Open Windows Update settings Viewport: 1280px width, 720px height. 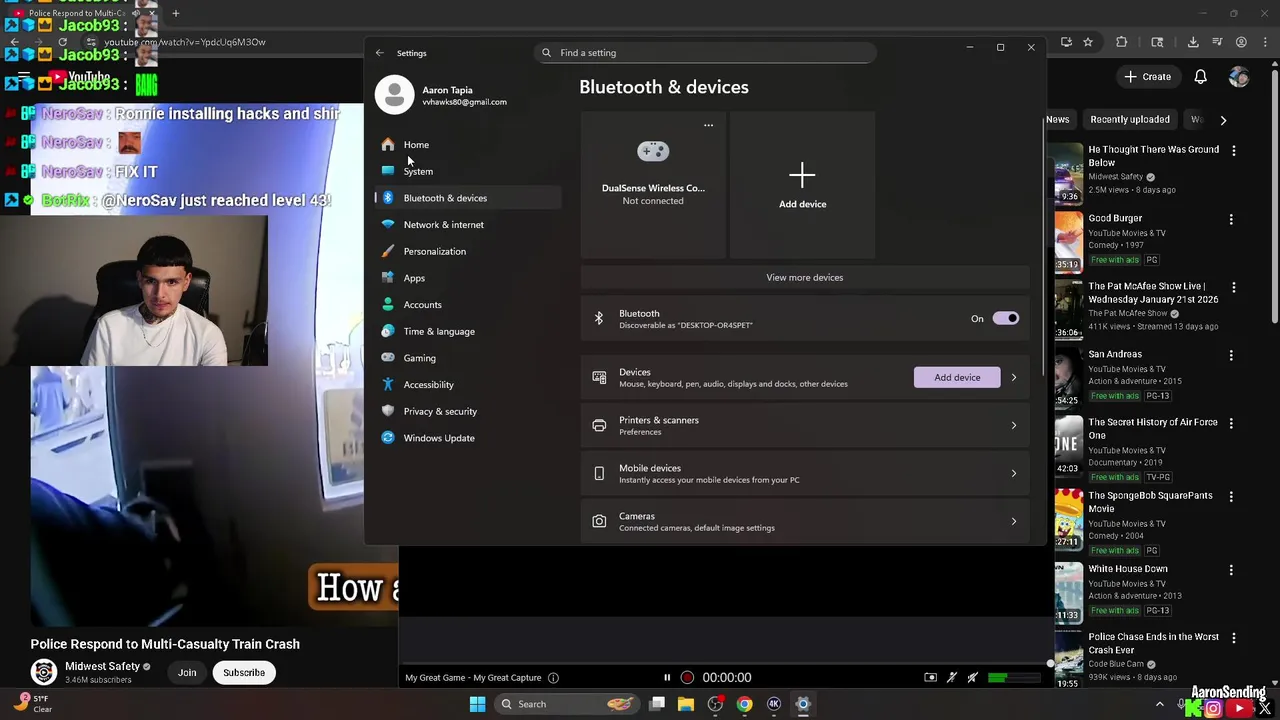[439, 438]
